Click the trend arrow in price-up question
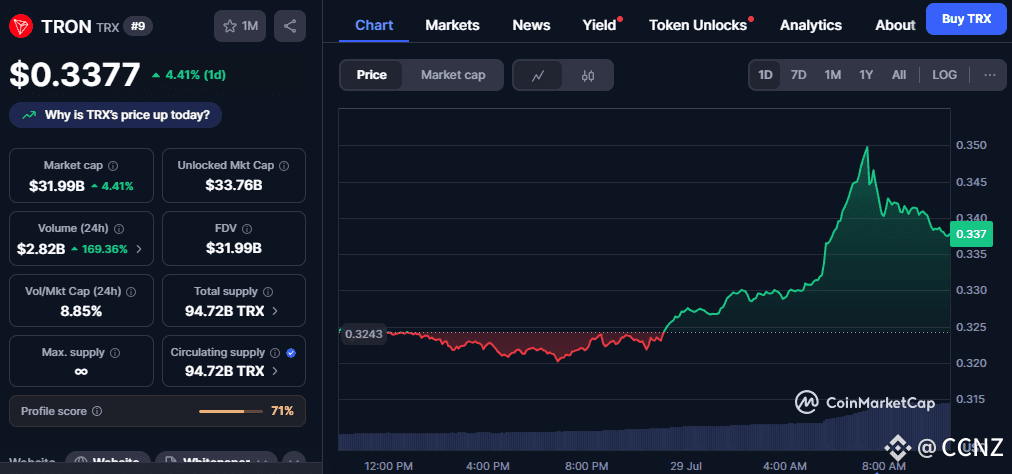 coord(29,116)
